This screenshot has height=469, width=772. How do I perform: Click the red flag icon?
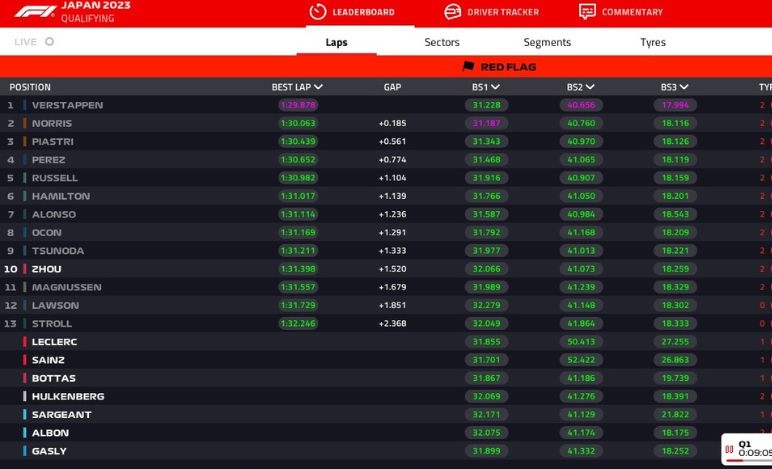point(468,67)
